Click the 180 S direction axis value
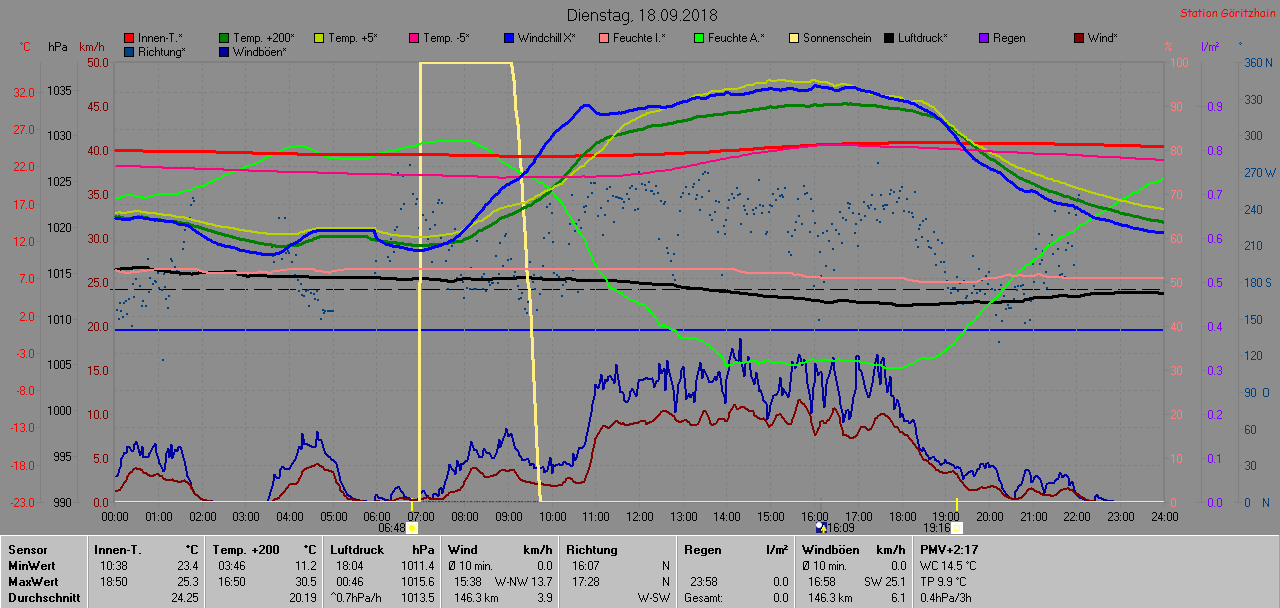 point(1257,283)
